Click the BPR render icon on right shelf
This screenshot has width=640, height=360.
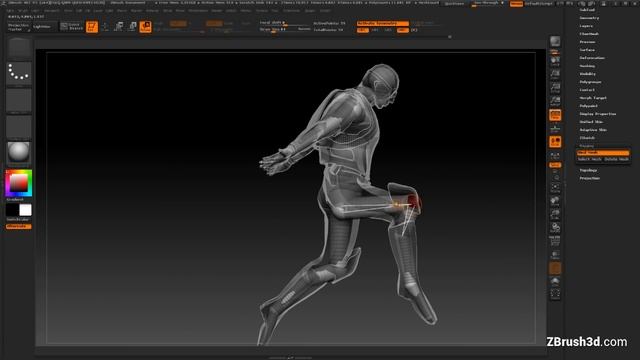[555, 41]
